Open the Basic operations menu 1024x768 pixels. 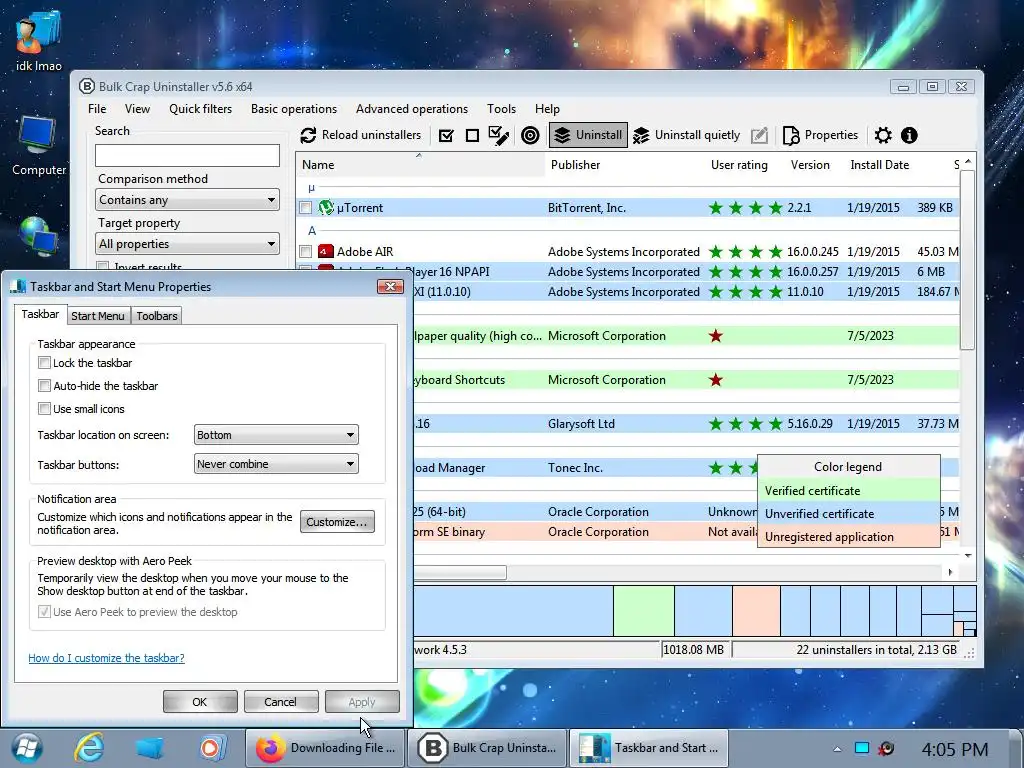coord(294,109)
